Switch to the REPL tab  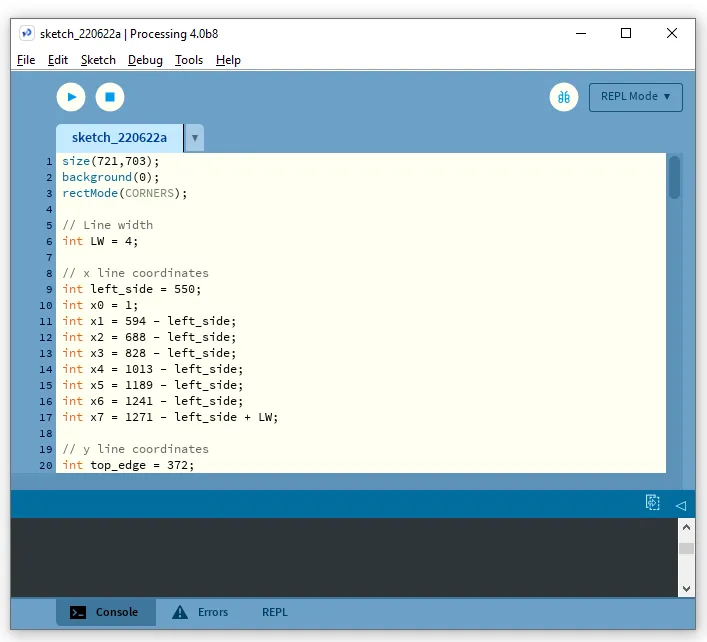[275, 612]
